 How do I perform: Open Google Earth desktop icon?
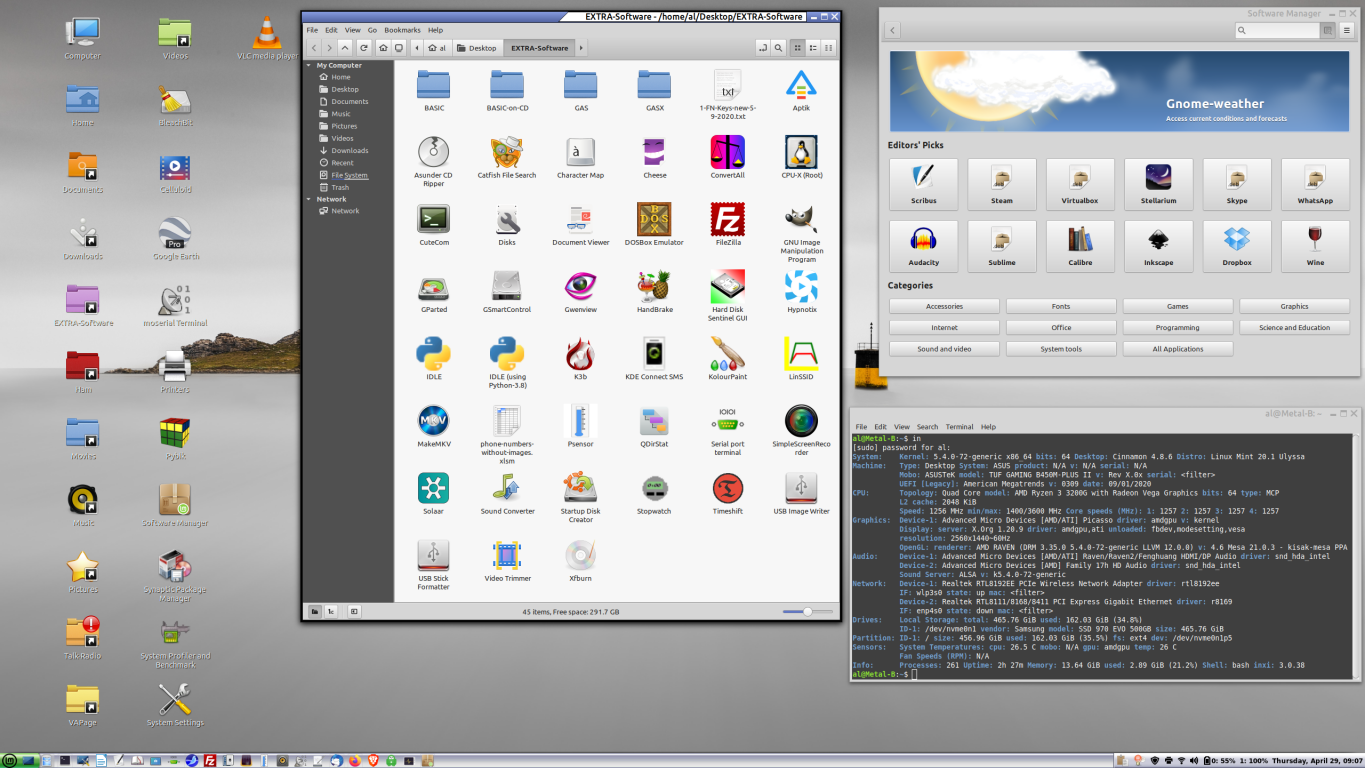pos(175,233)
